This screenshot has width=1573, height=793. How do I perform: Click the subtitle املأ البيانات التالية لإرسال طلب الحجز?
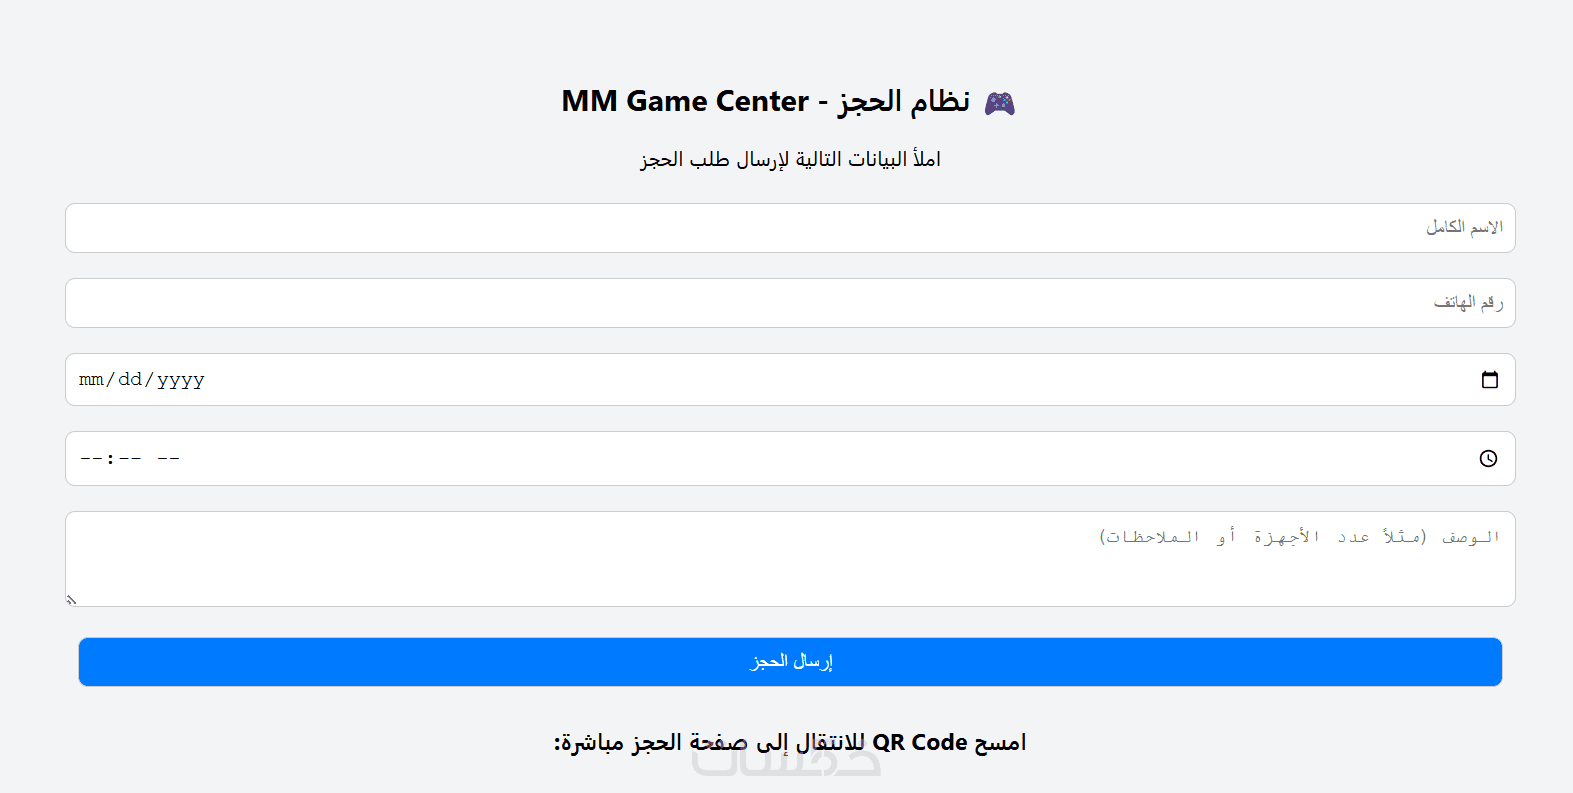coord(790,160)
